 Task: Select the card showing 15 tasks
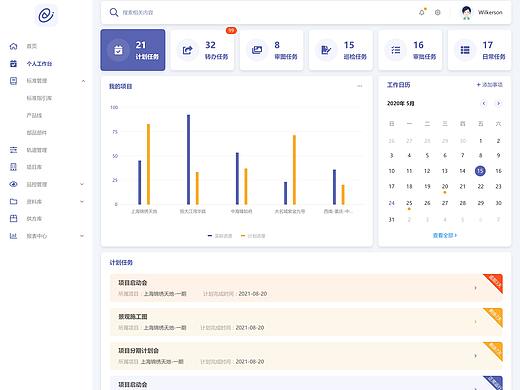click(341, 50)
